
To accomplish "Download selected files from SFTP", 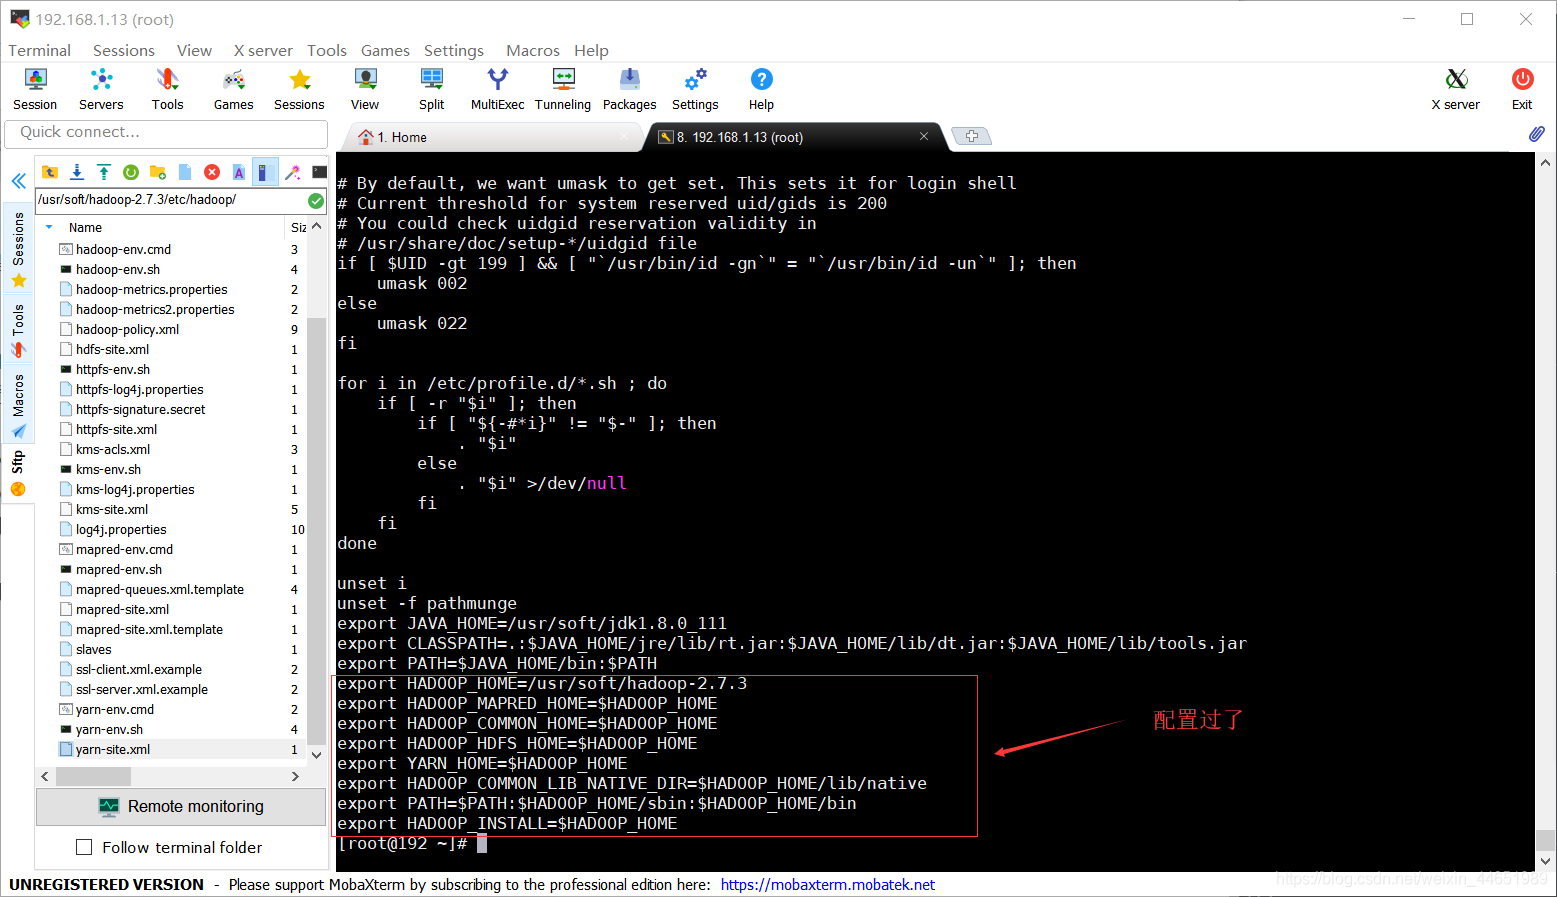I will 76,172.
